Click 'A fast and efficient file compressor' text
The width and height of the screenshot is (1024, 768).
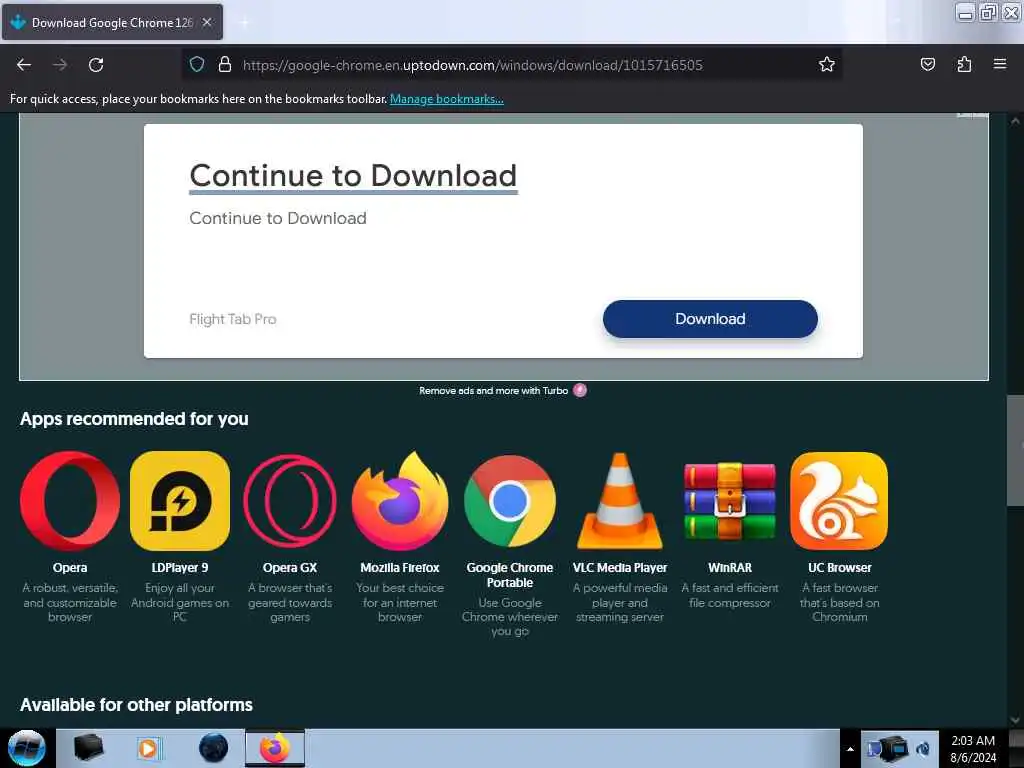tap(729, 595)
